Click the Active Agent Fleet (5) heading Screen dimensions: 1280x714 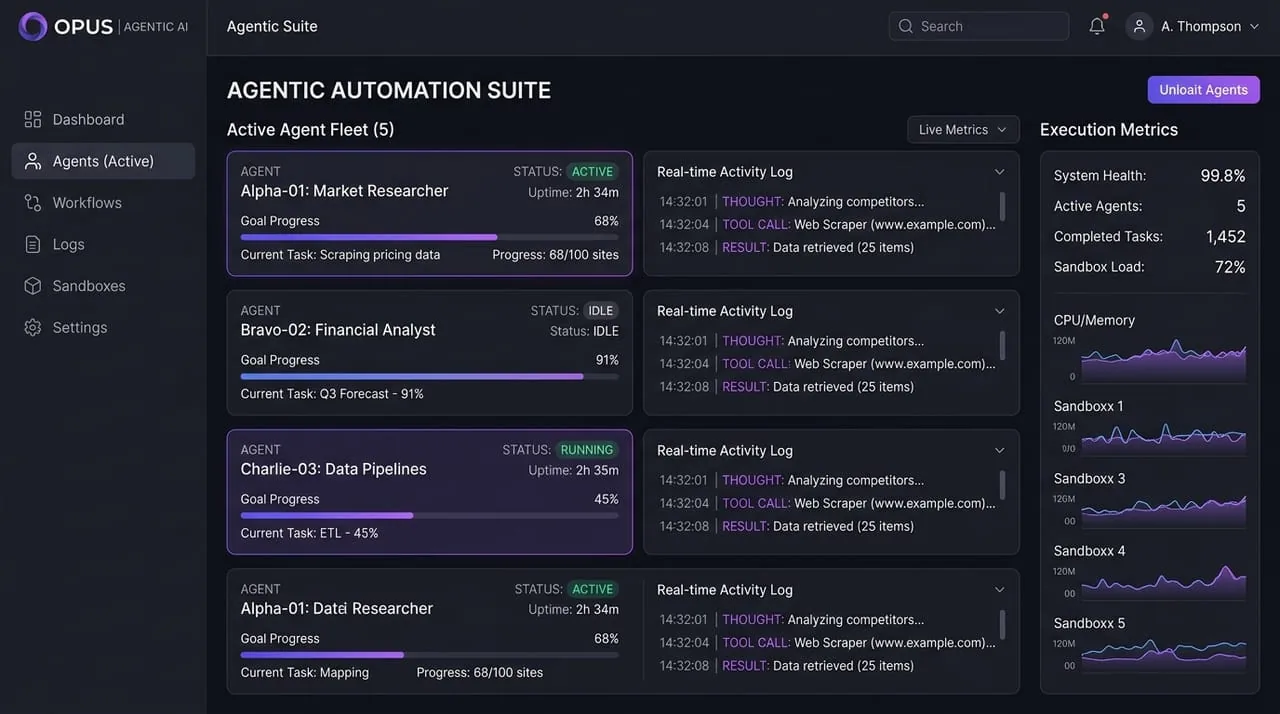coord(311,130)
